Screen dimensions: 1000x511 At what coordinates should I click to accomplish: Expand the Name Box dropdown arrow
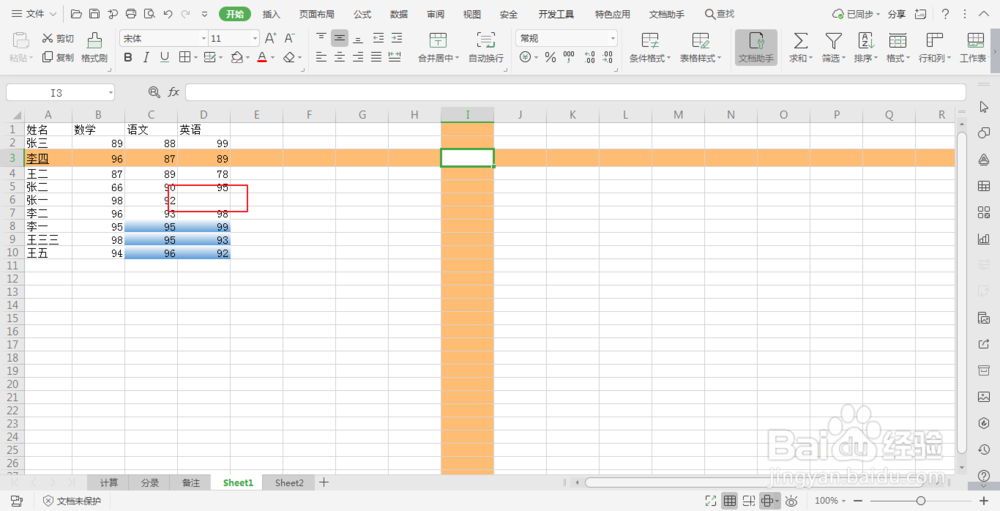coord(111,93)
